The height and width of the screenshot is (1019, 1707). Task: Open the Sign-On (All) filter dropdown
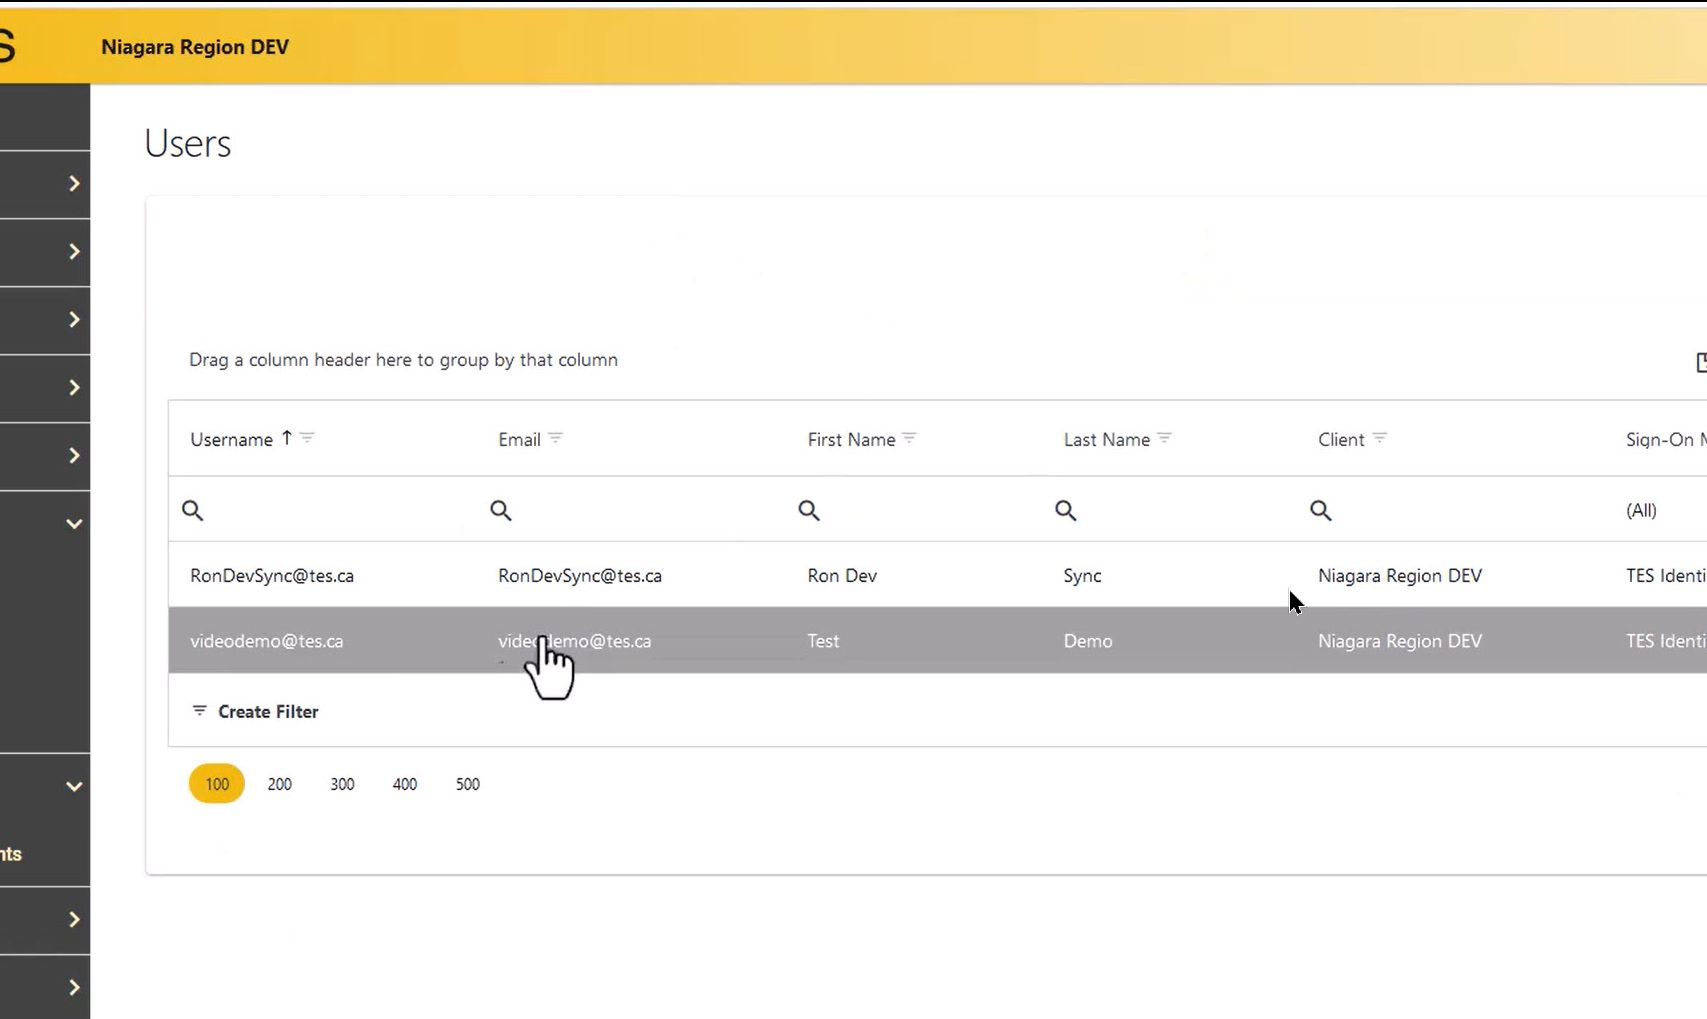(1641, 511)
